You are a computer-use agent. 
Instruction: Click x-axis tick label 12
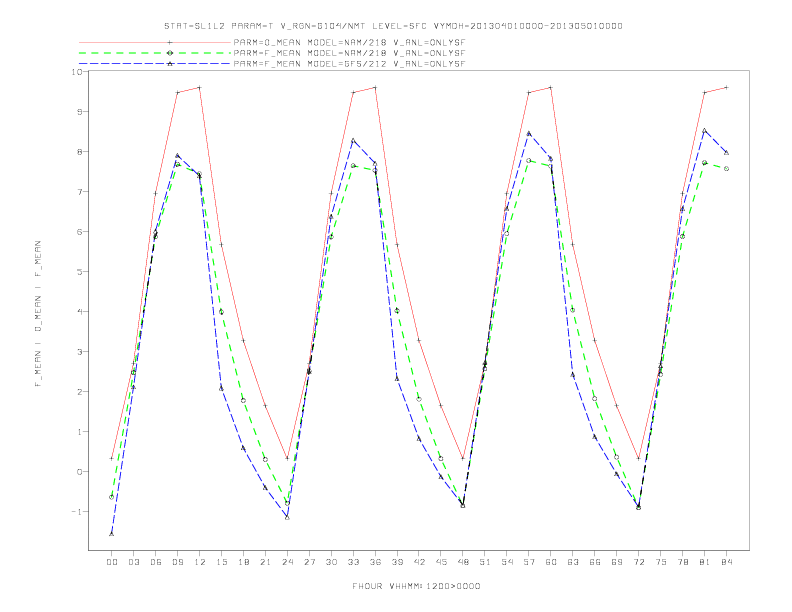pyautogui.click(x=200, y=562)
